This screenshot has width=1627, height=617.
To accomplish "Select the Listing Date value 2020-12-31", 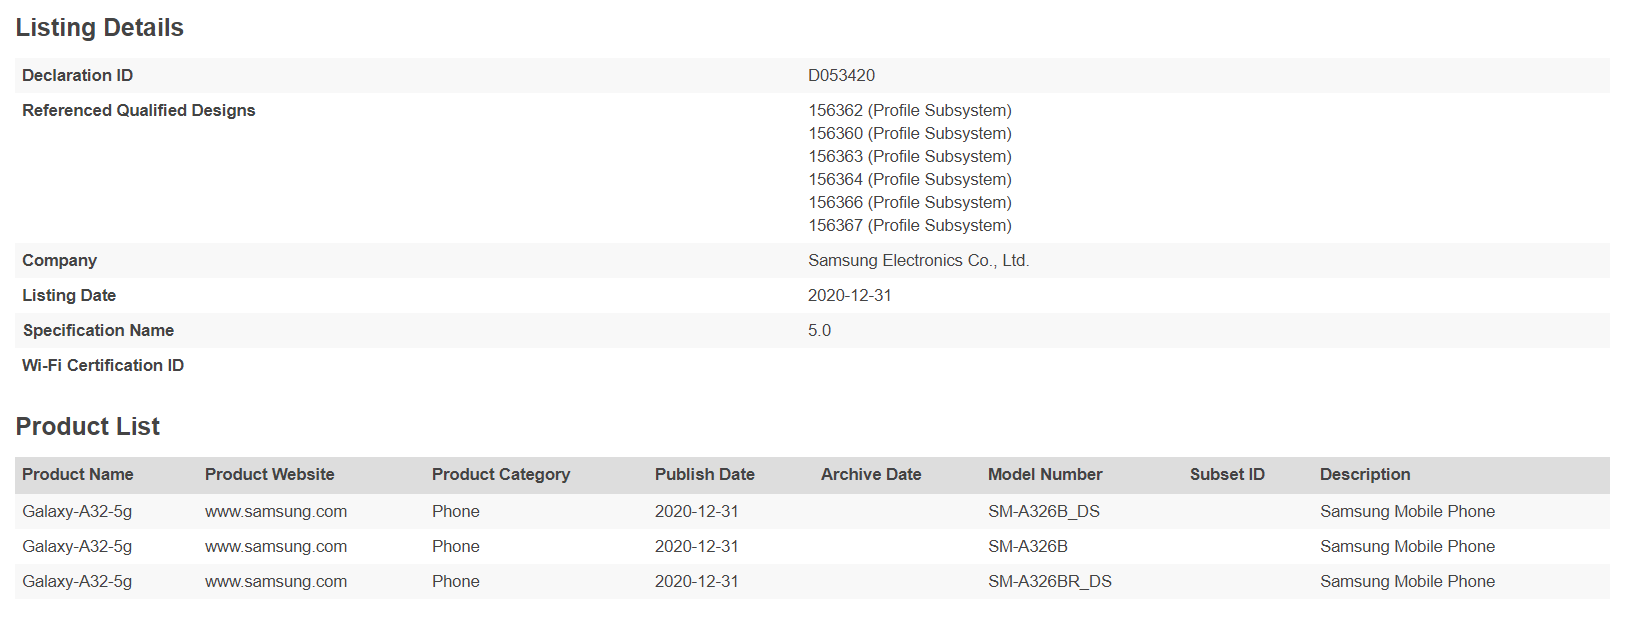I will click(x=849, y=295).
